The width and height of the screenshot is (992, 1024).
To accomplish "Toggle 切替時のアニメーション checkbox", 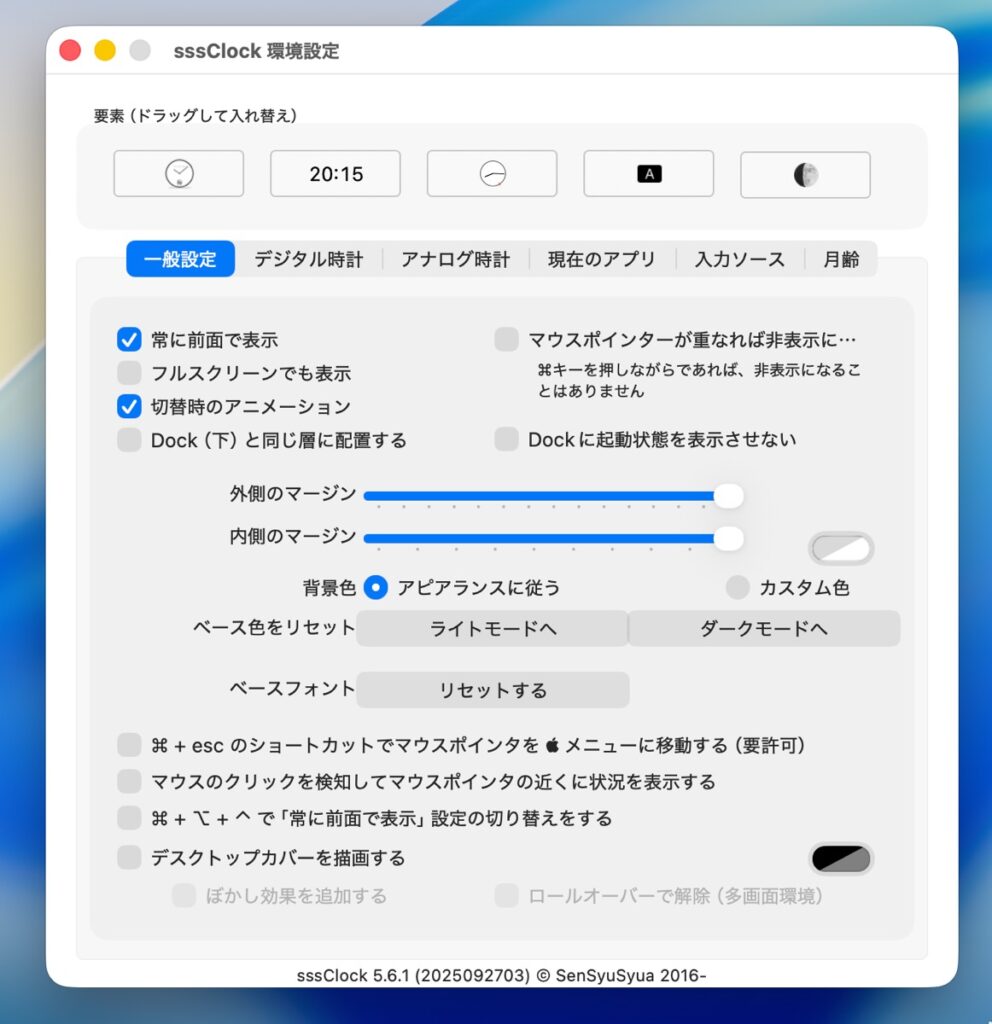I will (129, 406).
